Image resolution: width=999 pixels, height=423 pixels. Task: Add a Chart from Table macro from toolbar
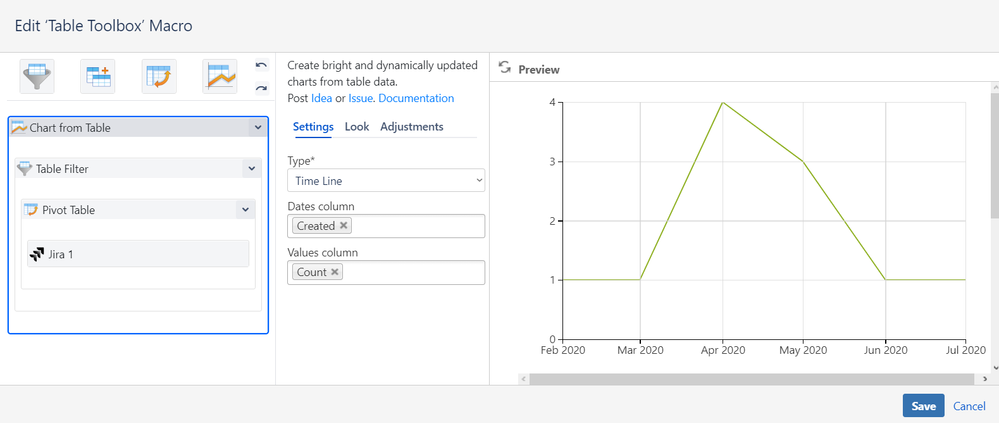(220, 77)
